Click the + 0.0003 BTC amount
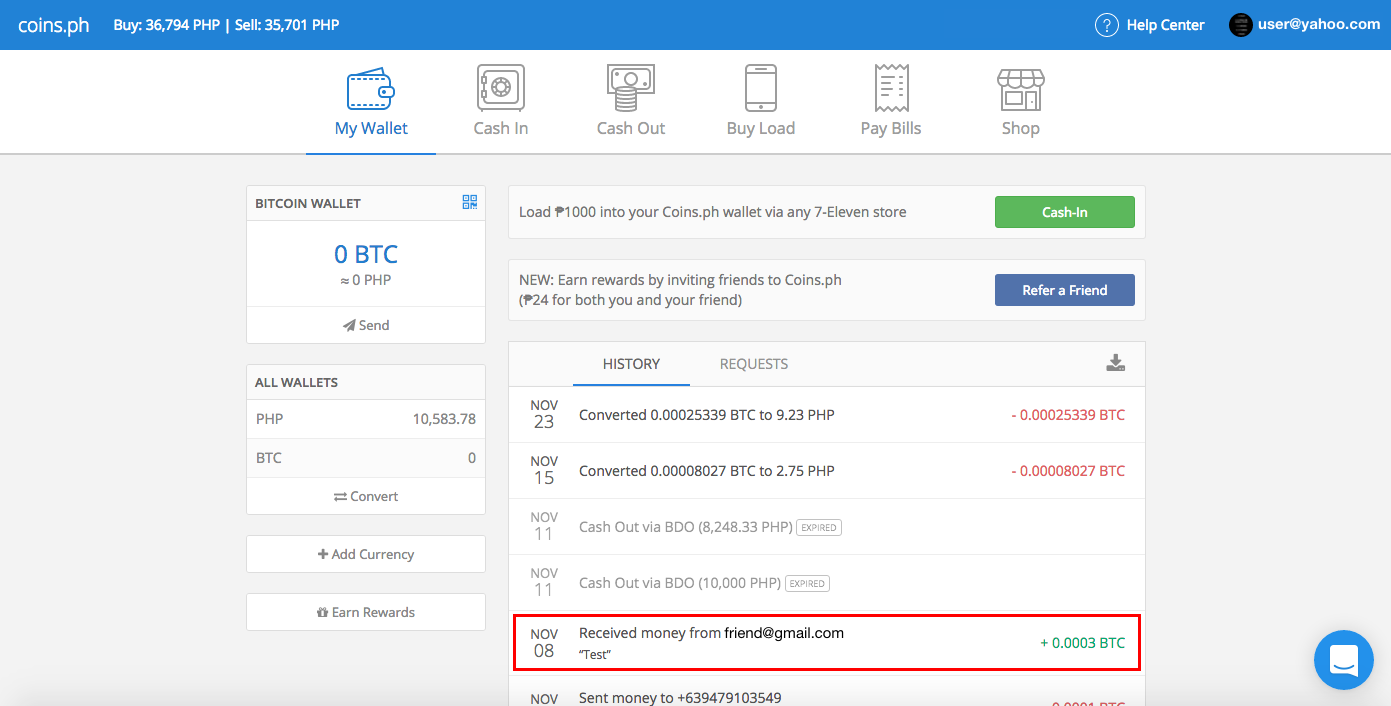Image resolution: width=1391 pixels, height=706 pixels. pyautogui.click(x=1082, y=643)
